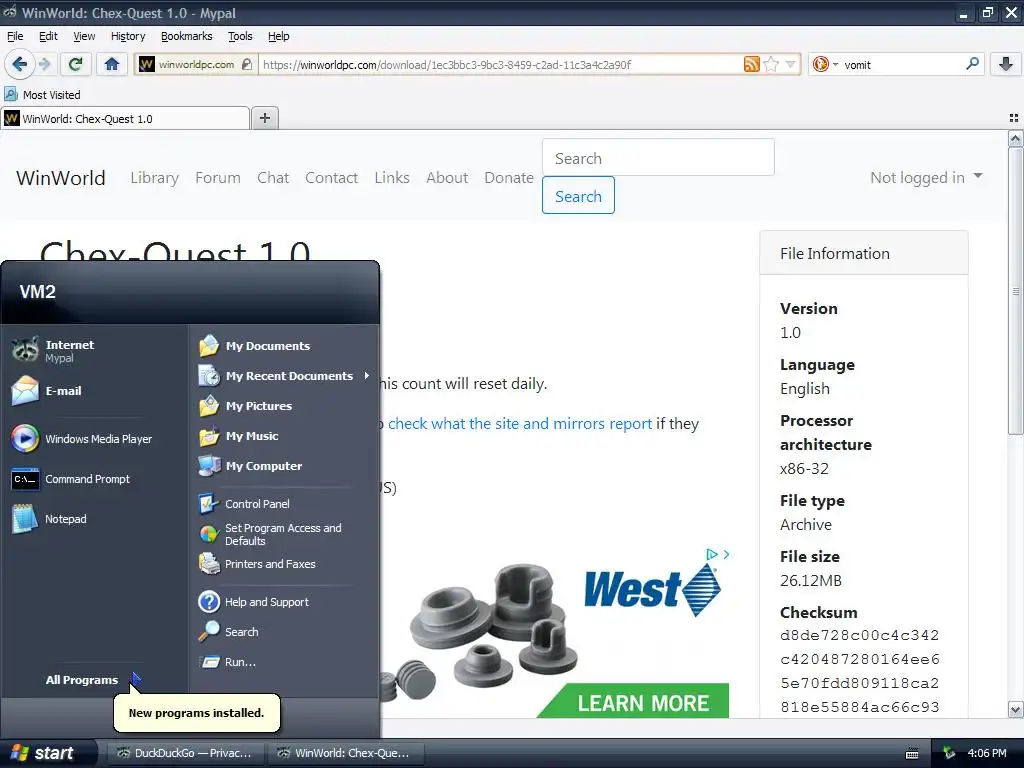Open the downloads arrow button
This screenshot has height=768, width=1024.
[x=1006, y=64]
